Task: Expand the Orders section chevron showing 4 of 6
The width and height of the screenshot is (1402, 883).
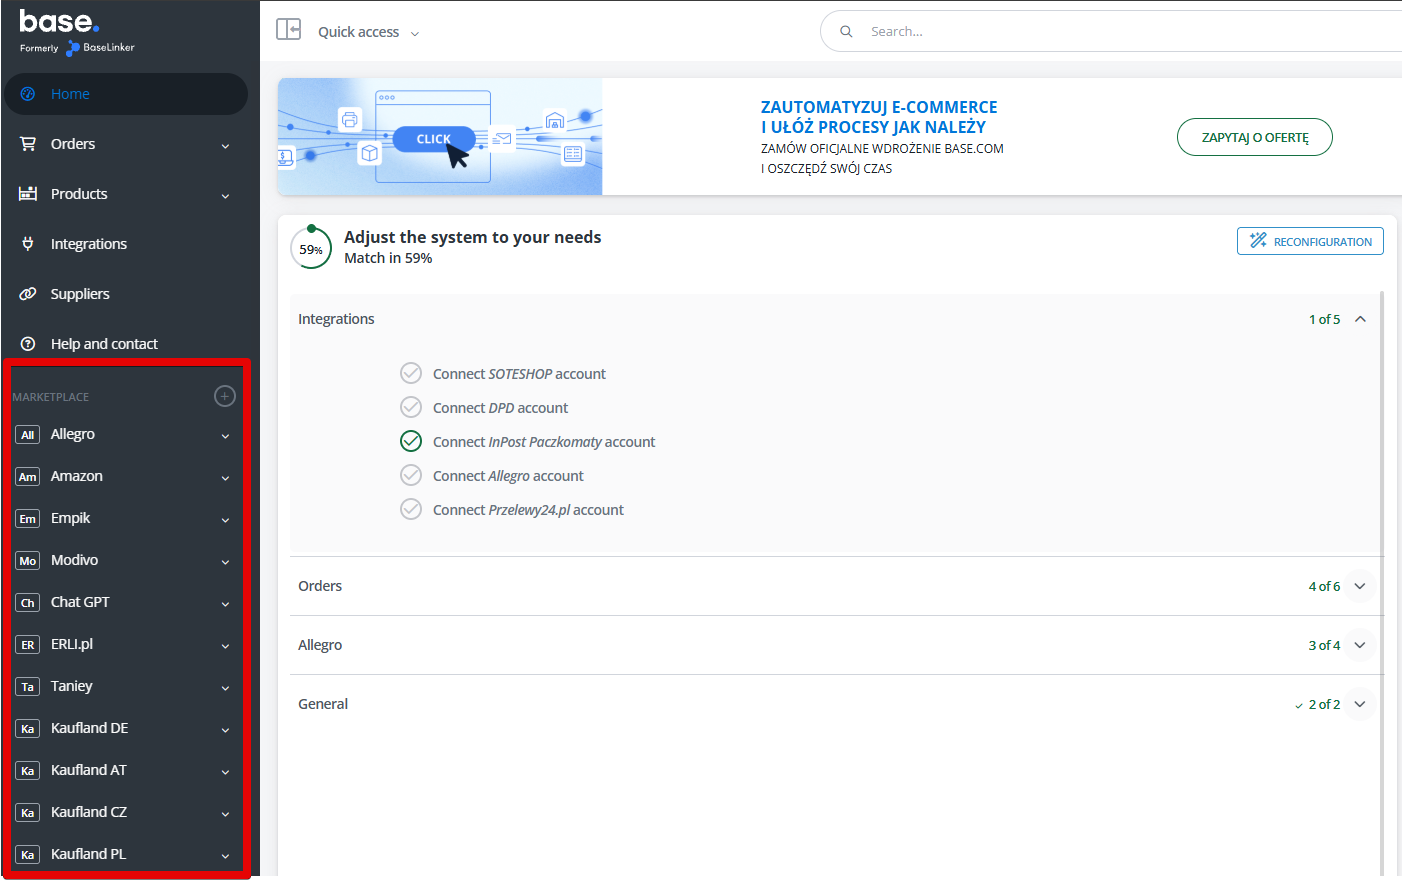Action: (x=1360, y=586)
